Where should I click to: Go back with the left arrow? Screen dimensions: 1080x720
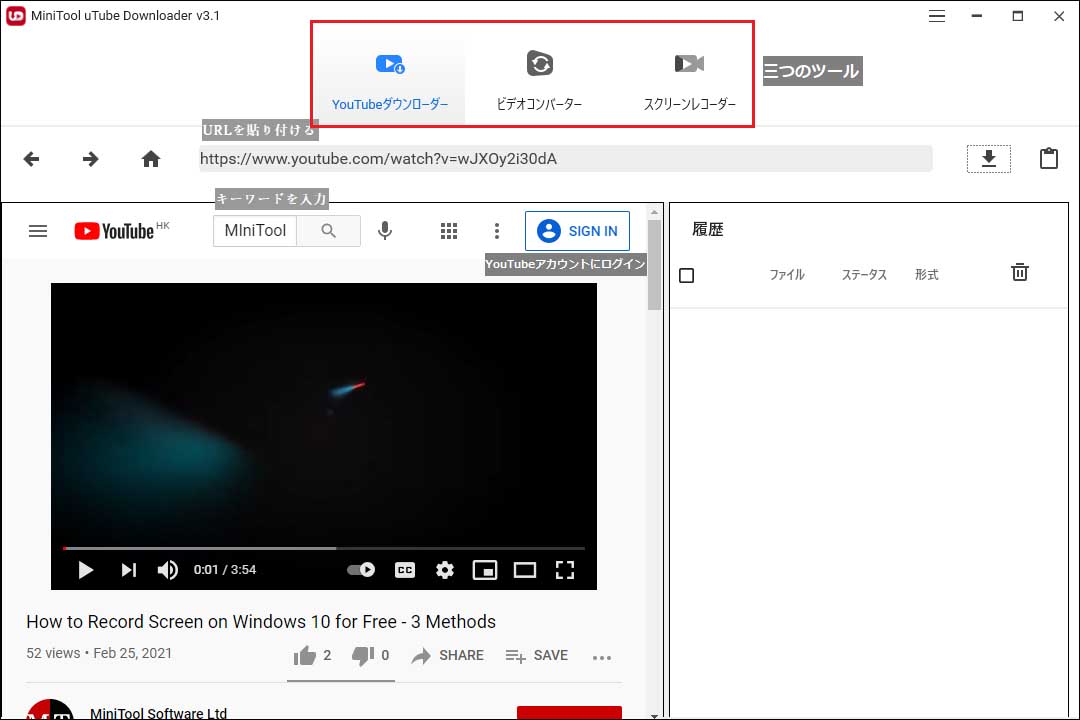(x=32, y=159)
